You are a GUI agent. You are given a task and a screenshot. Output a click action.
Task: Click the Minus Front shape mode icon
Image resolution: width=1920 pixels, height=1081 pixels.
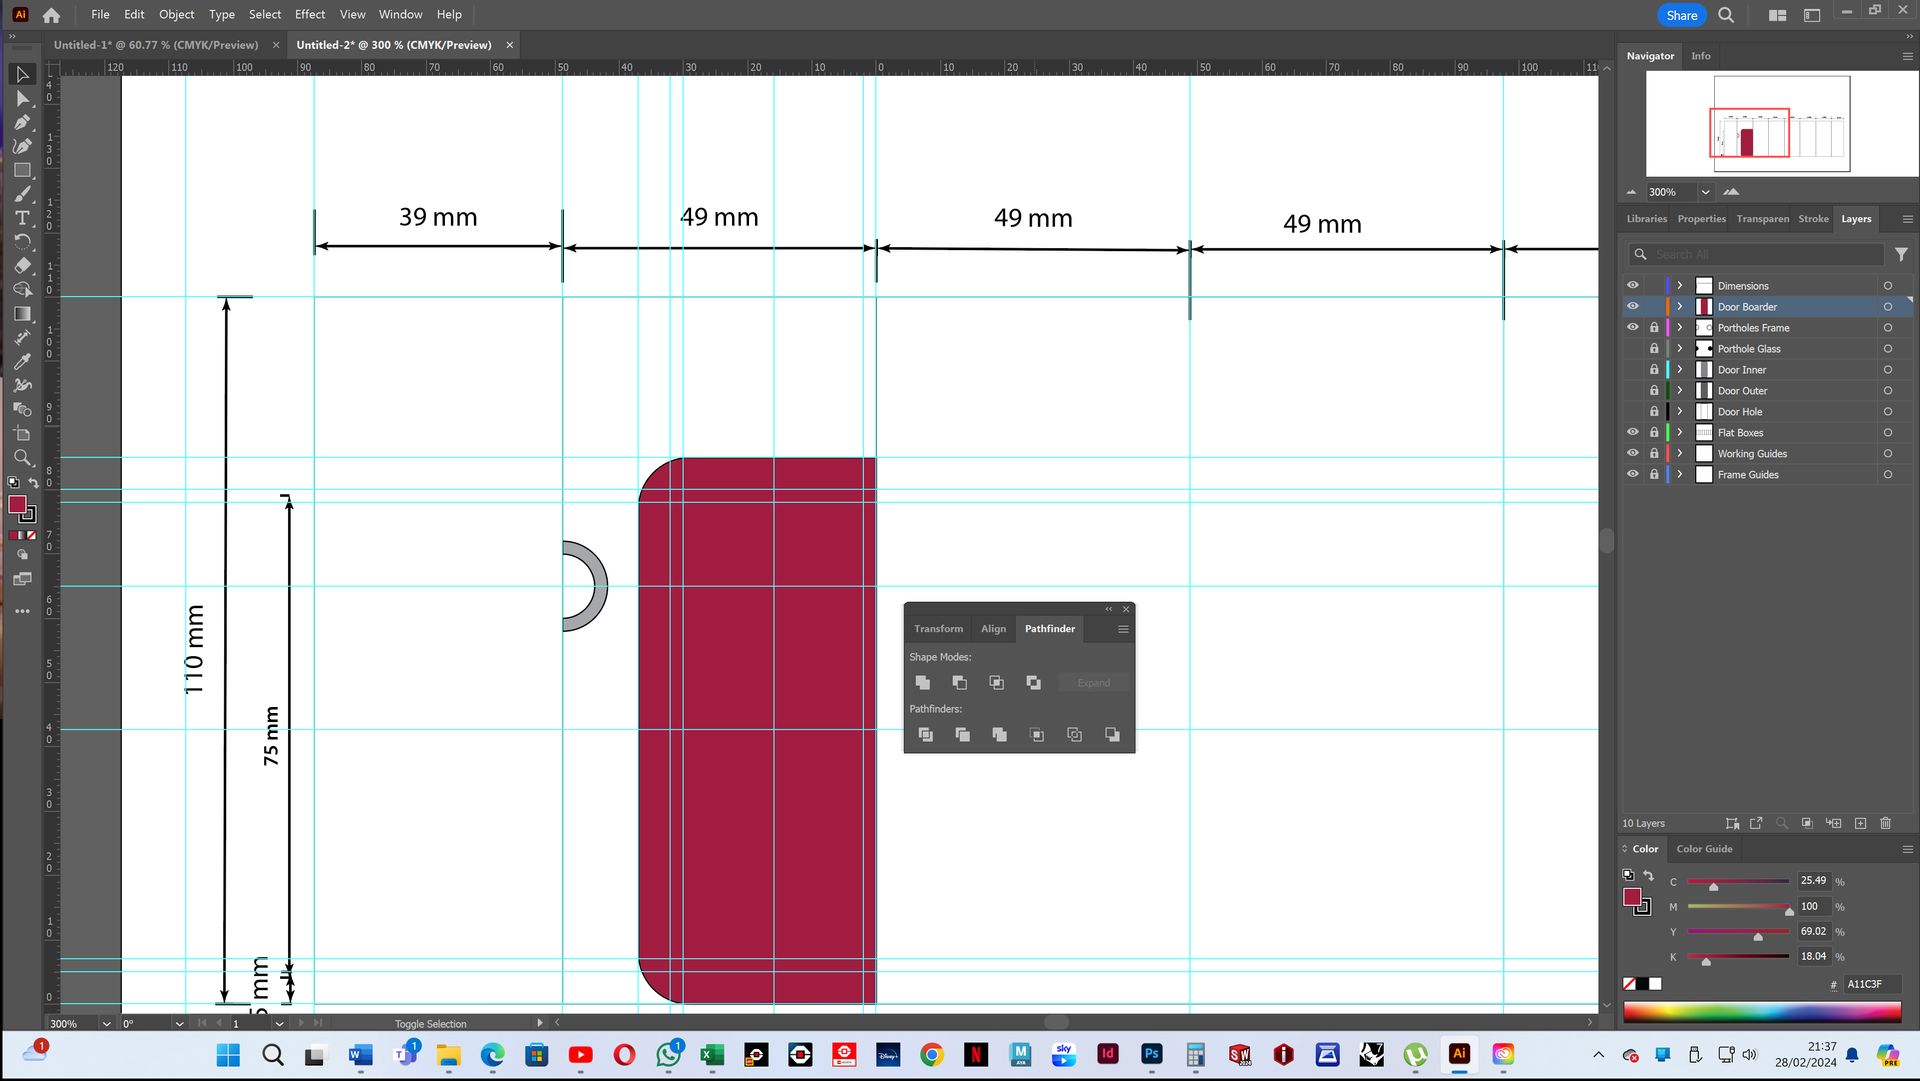[x=959, y=683]
